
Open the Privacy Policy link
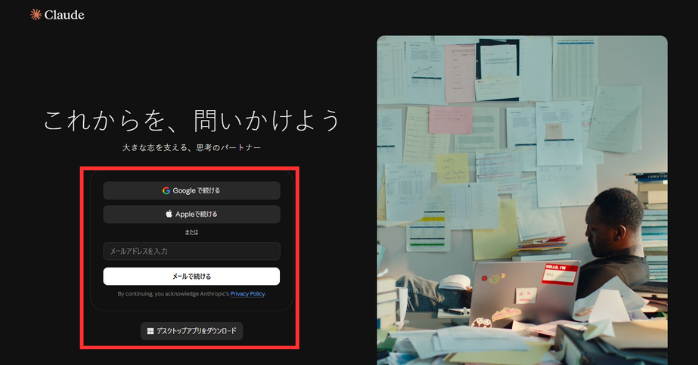click(248, 294)
